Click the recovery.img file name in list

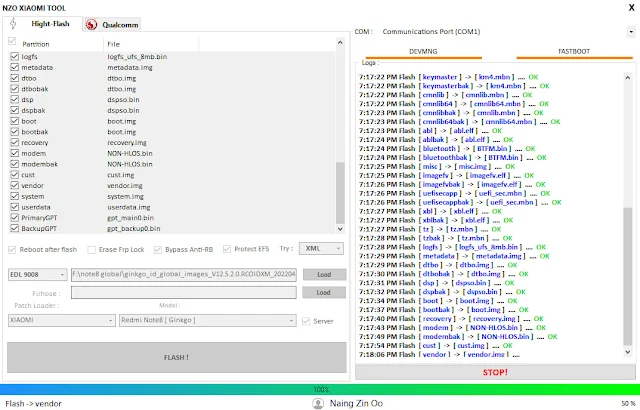pos(127,142)
